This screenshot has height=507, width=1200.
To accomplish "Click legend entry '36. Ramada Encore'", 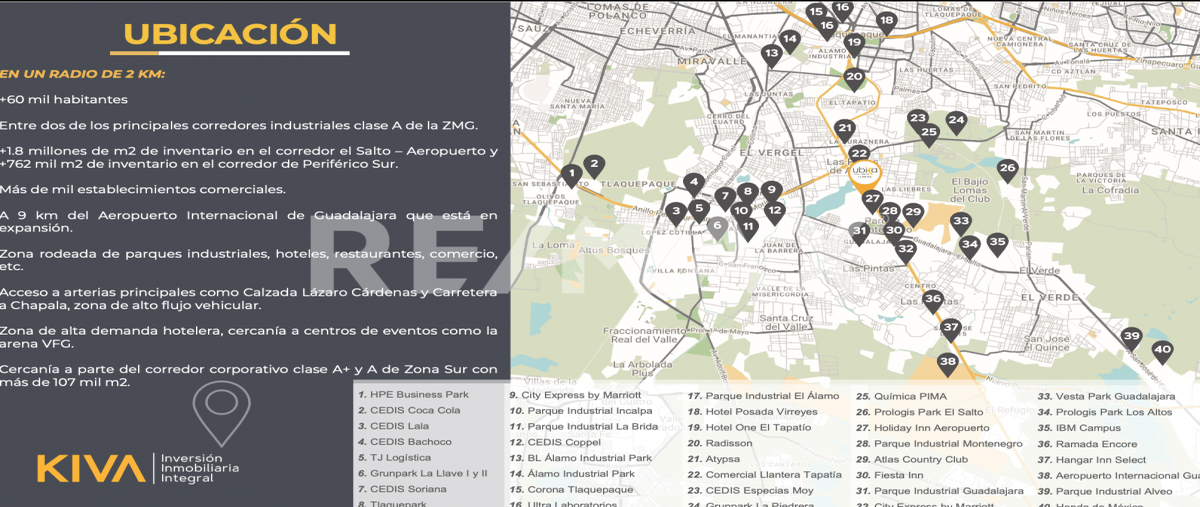I will pos(1087,445).
